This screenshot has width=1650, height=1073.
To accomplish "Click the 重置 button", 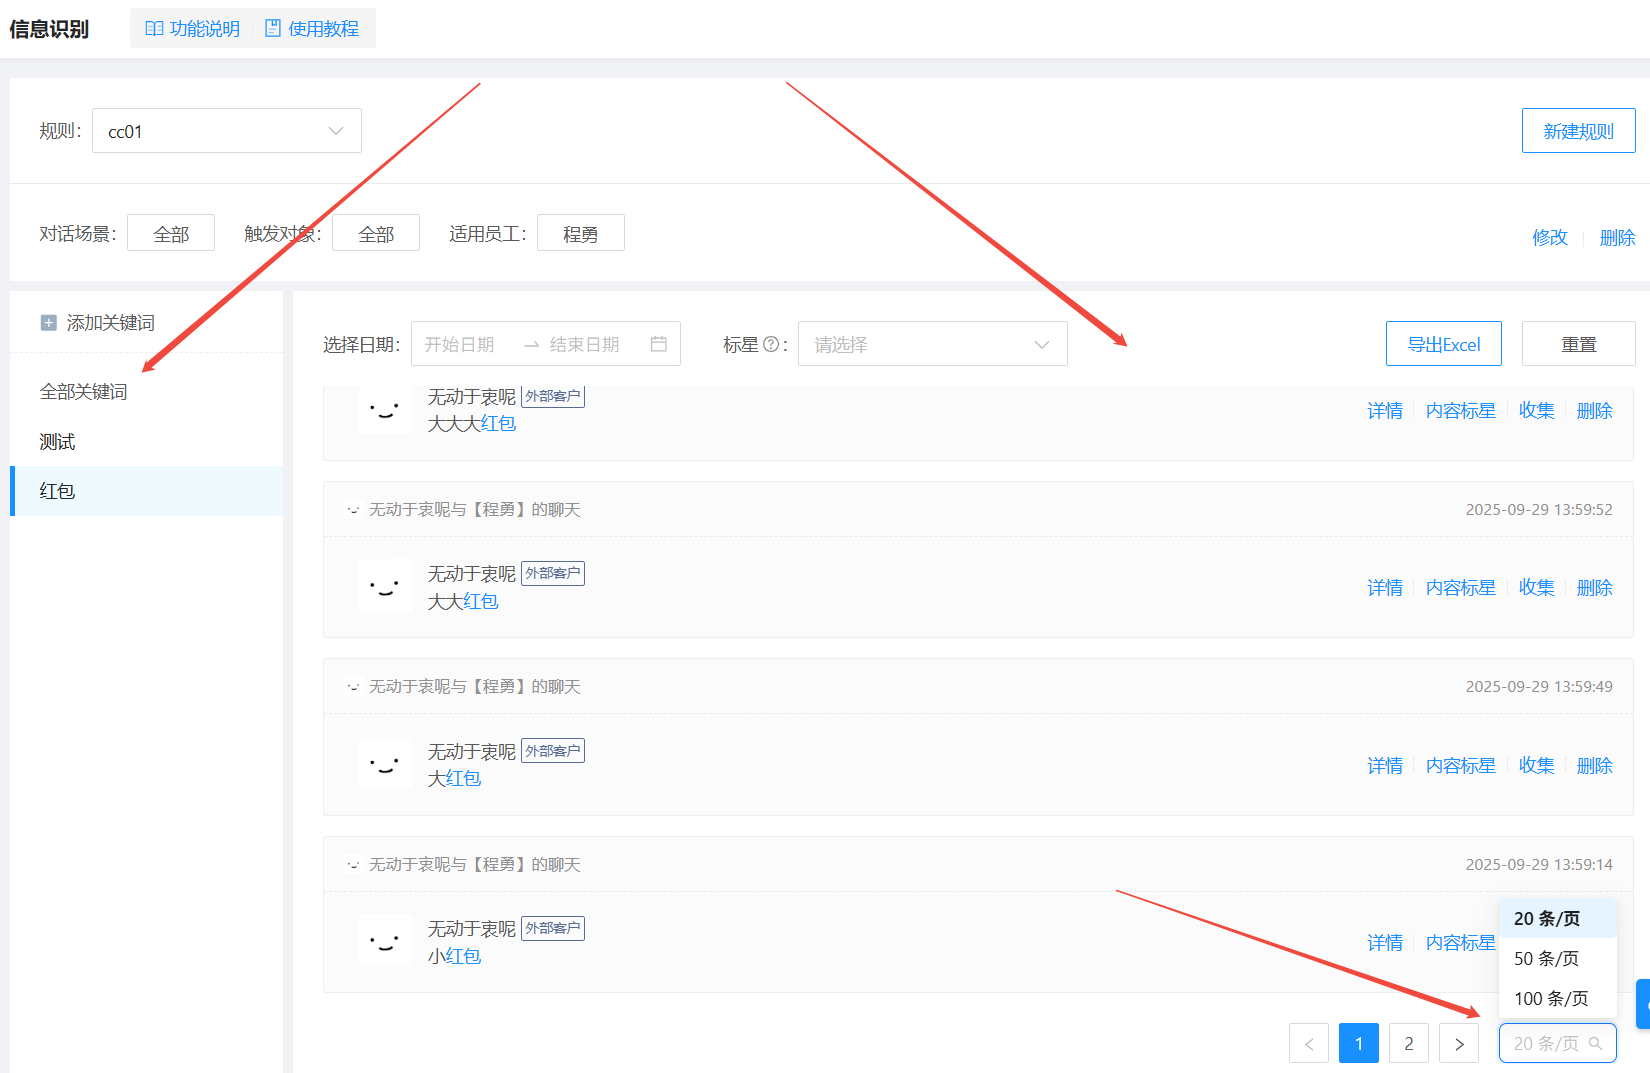I will point(1578,344).
